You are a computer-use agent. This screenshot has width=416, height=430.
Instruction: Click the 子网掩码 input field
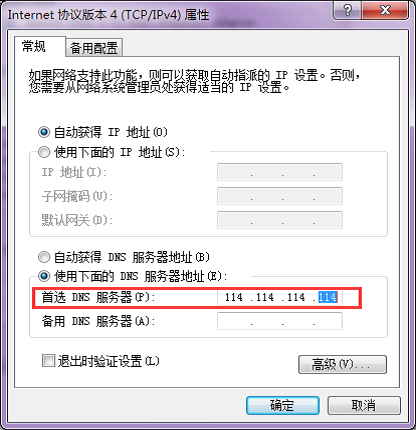click(x=280, y=196)
